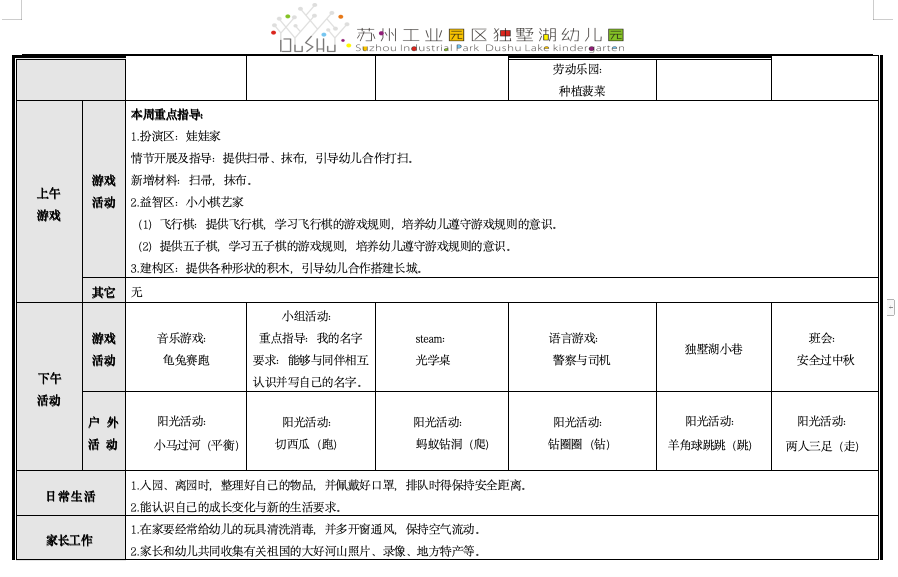
Task: Click the 音乐游戏 龟兔赛跑 cell
Action: pos(185,349)
